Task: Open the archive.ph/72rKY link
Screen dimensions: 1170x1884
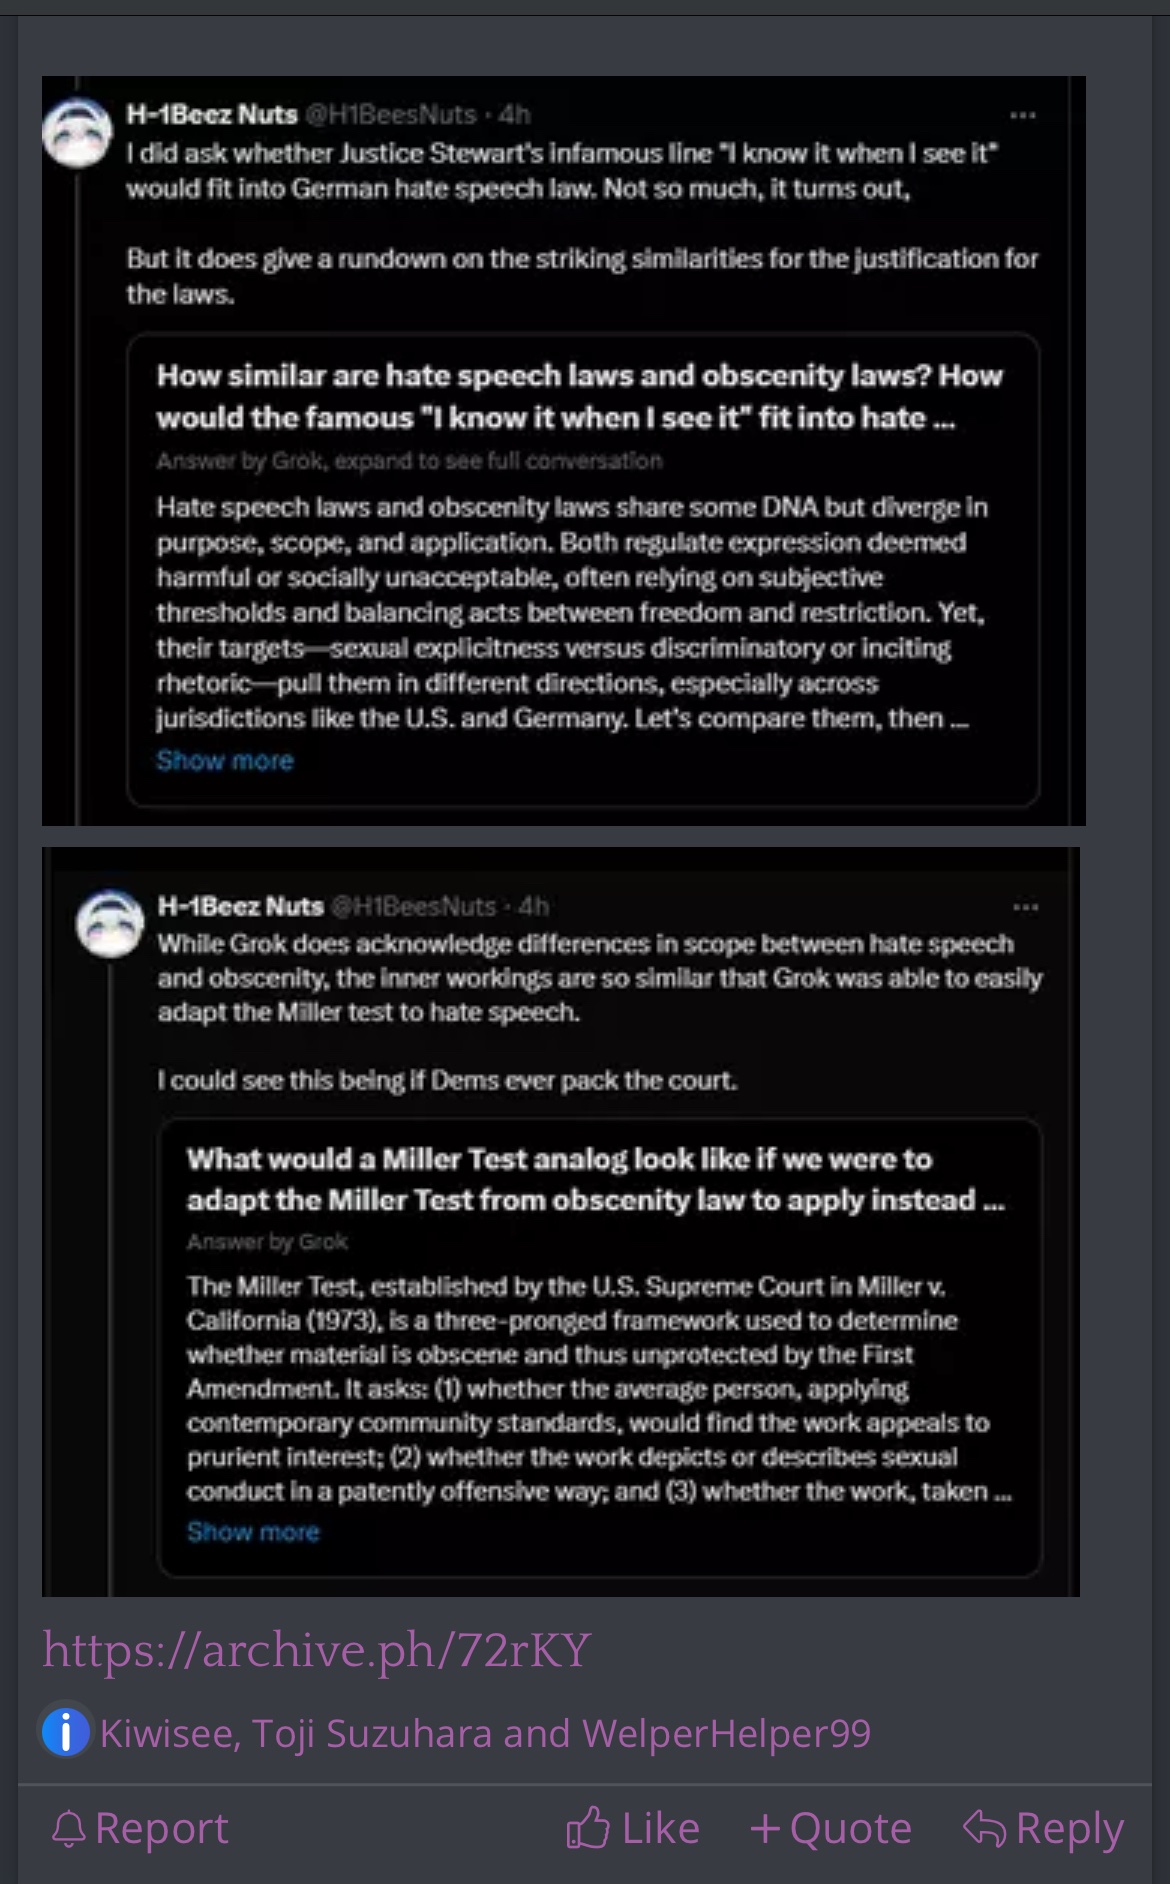Action: point(317,1651)
